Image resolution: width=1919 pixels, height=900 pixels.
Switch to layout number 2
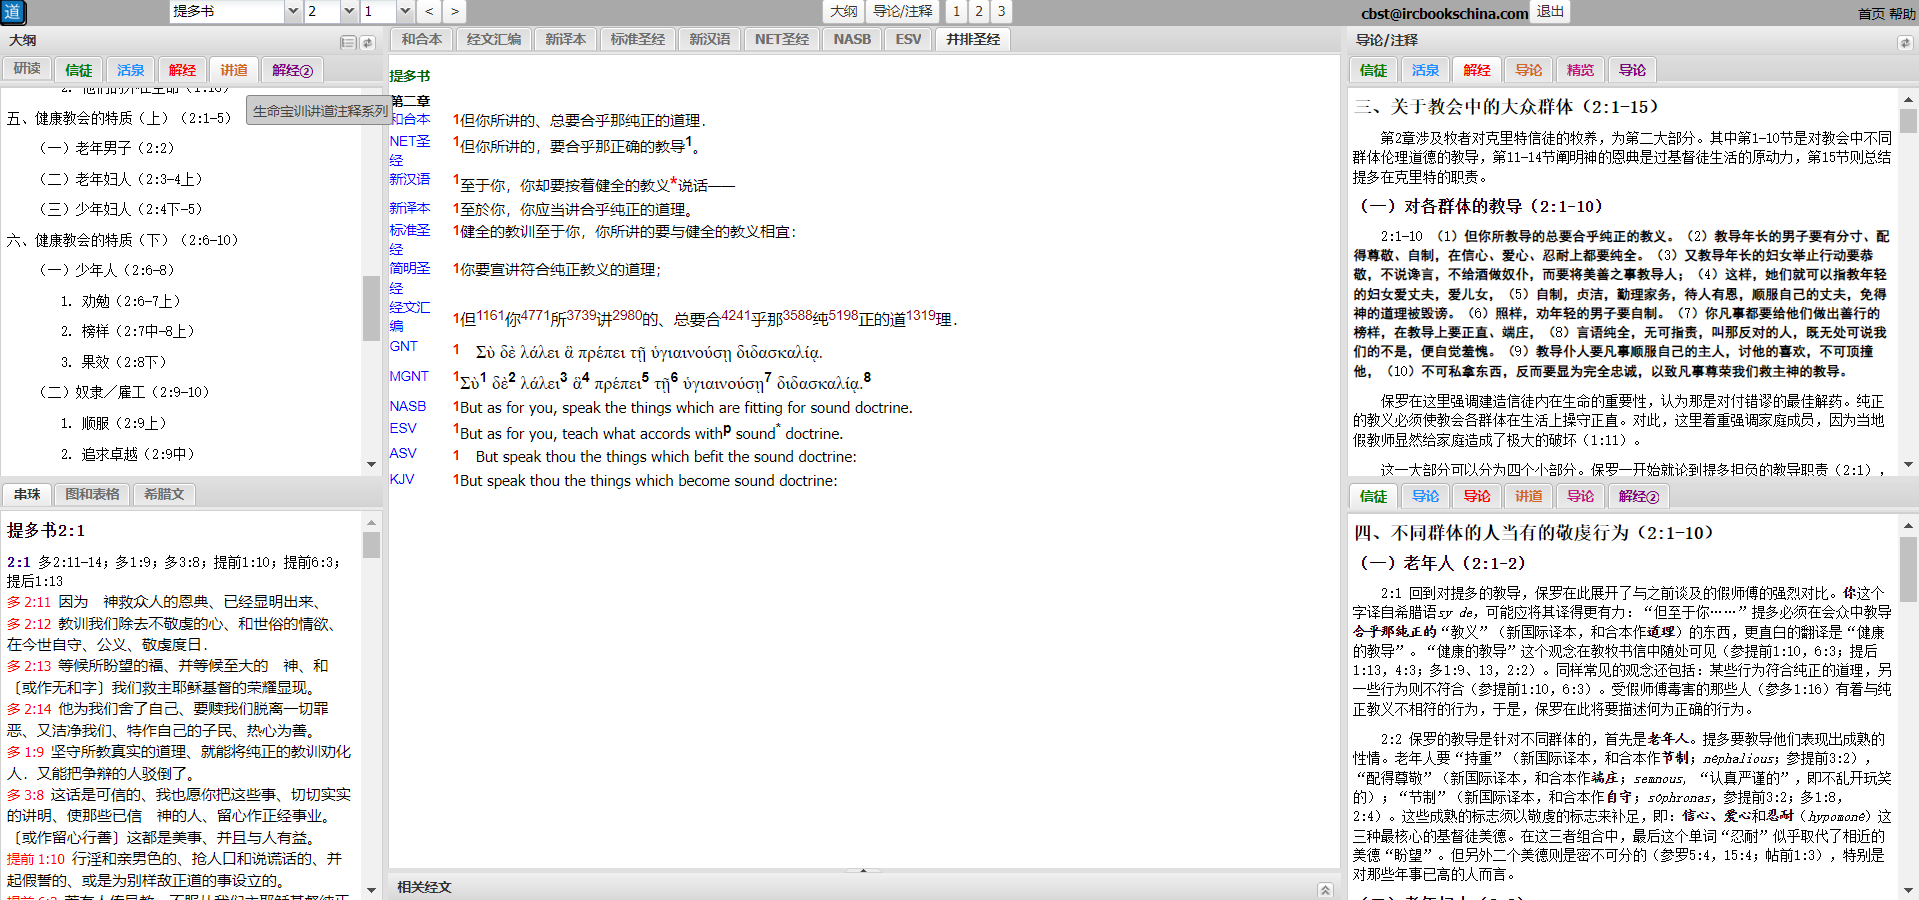coord(979,11)
